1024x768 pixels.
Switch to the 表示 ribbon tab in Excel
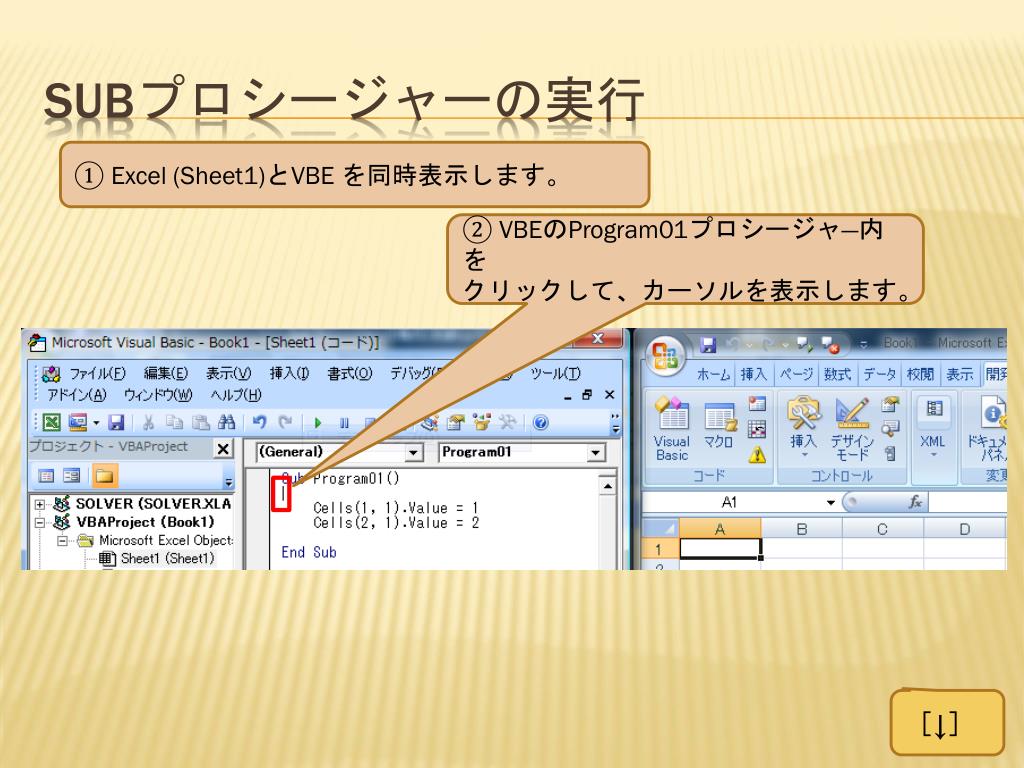coord(960,374)
